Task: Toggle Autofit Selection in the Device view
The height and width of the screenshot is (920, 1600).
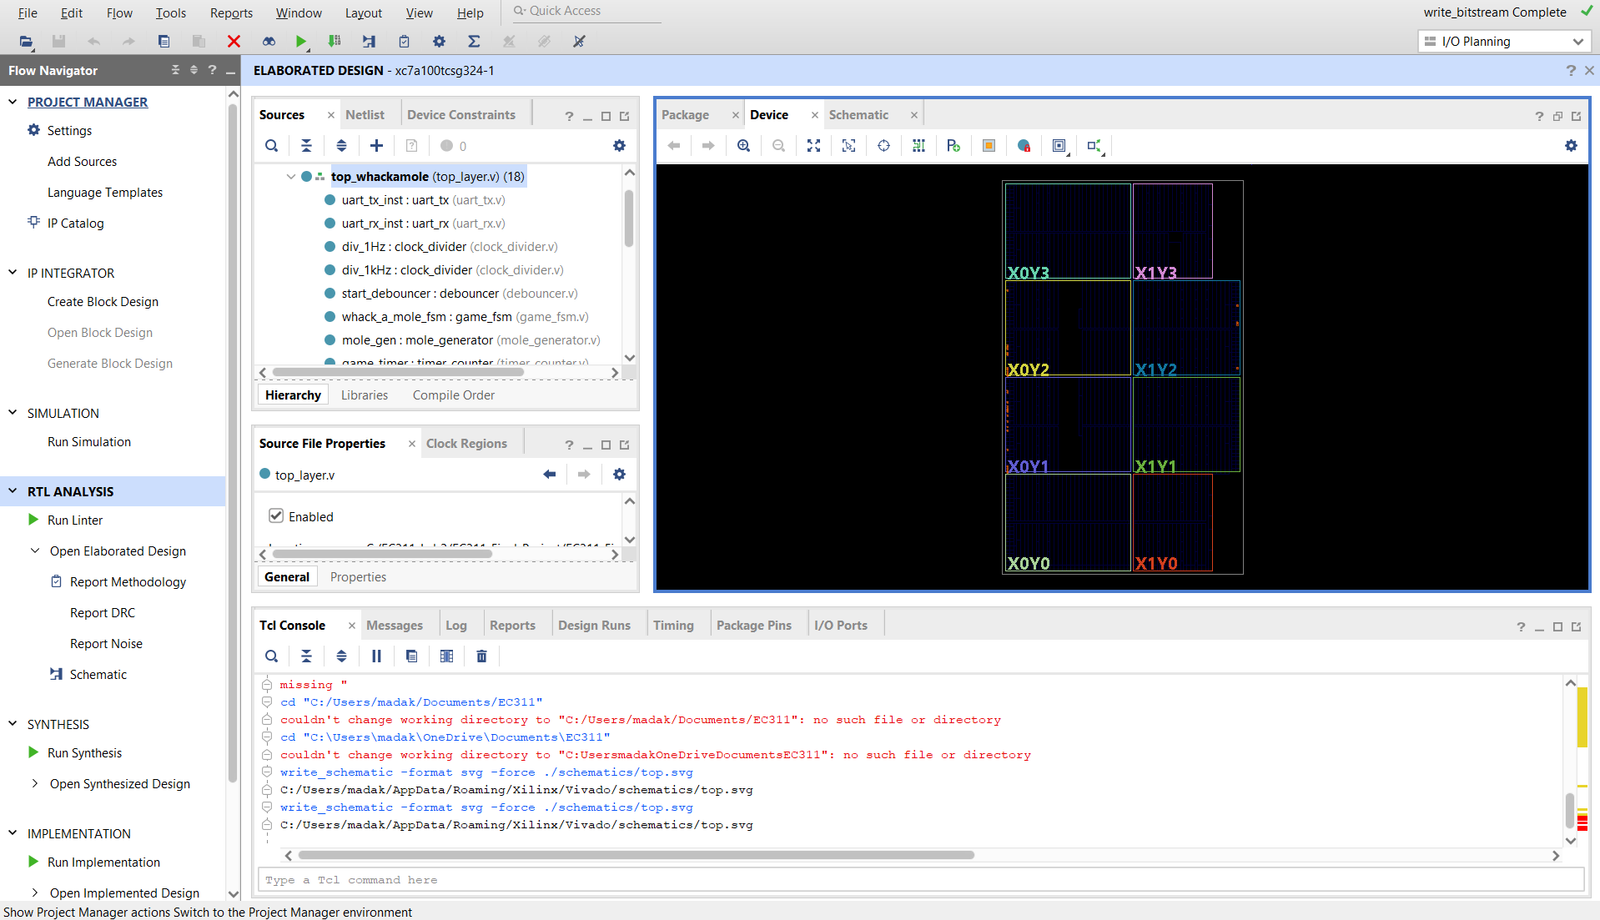Action: point(883,145)
